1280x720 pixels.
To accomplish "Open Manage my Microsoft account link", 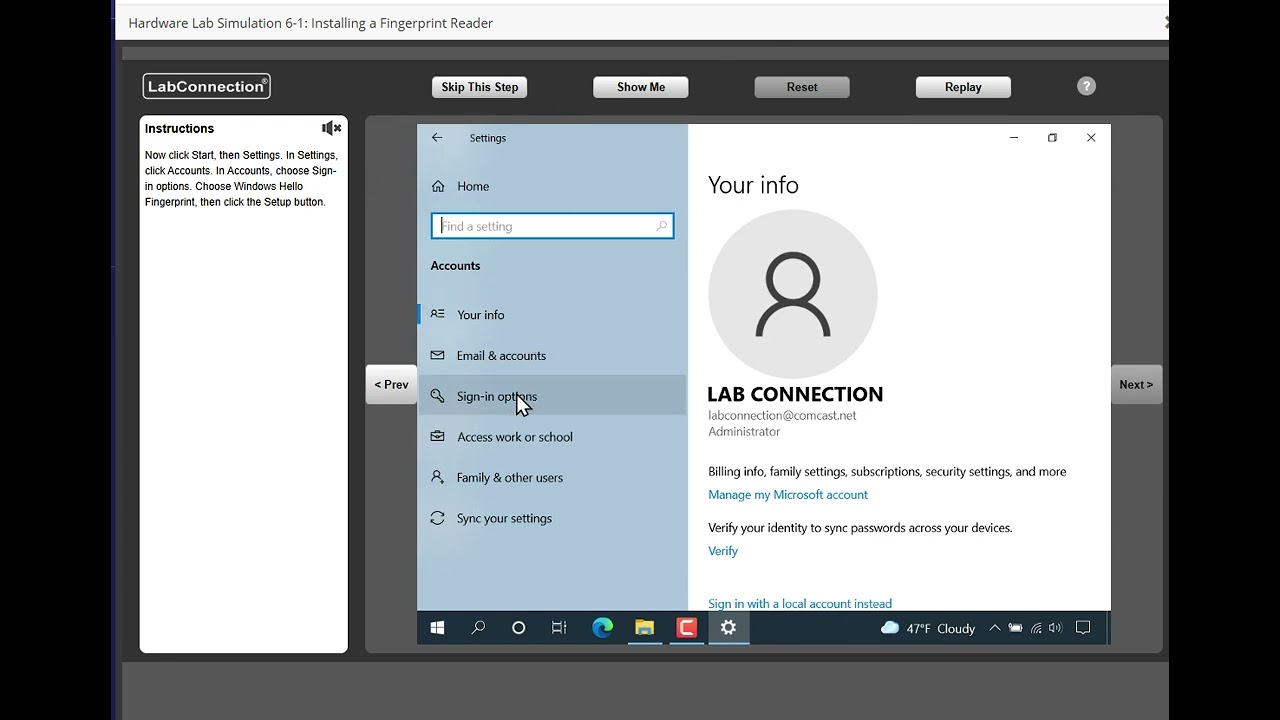I will (788, 495).
